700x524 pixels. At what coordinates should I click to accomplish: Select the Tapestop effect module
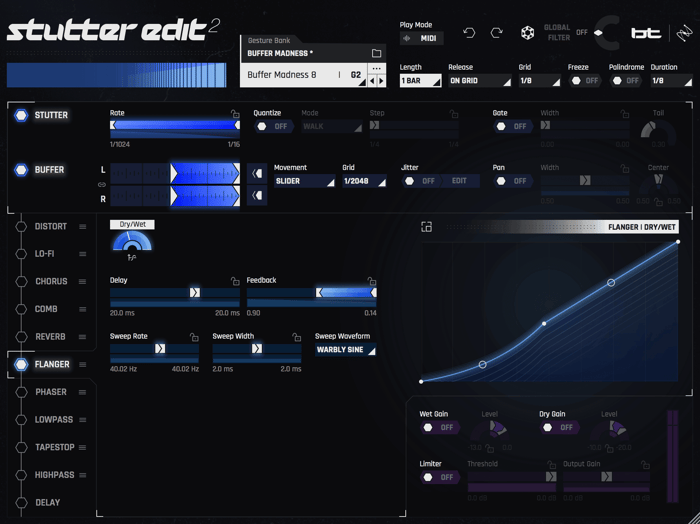[54, 447]
